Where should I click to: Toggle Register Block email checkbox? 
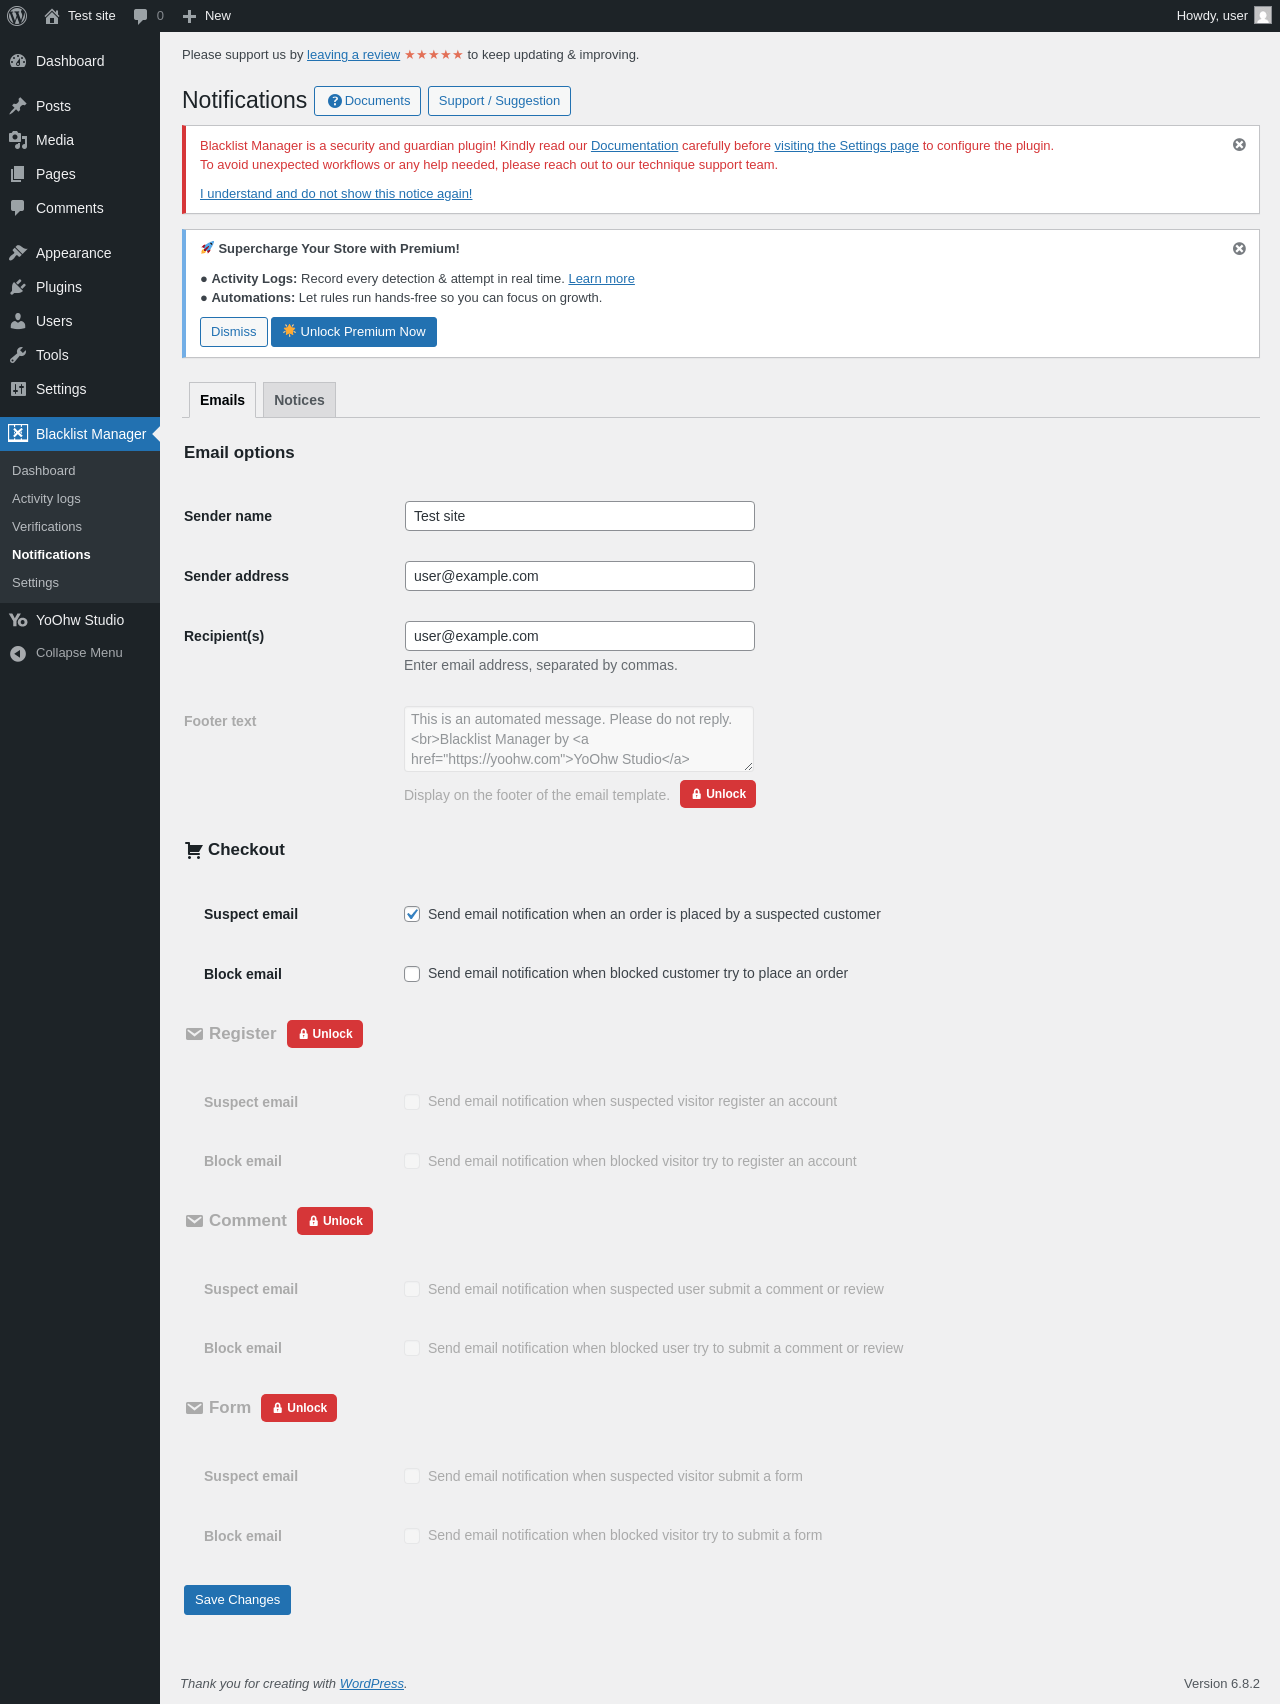tap(412, 1161)
